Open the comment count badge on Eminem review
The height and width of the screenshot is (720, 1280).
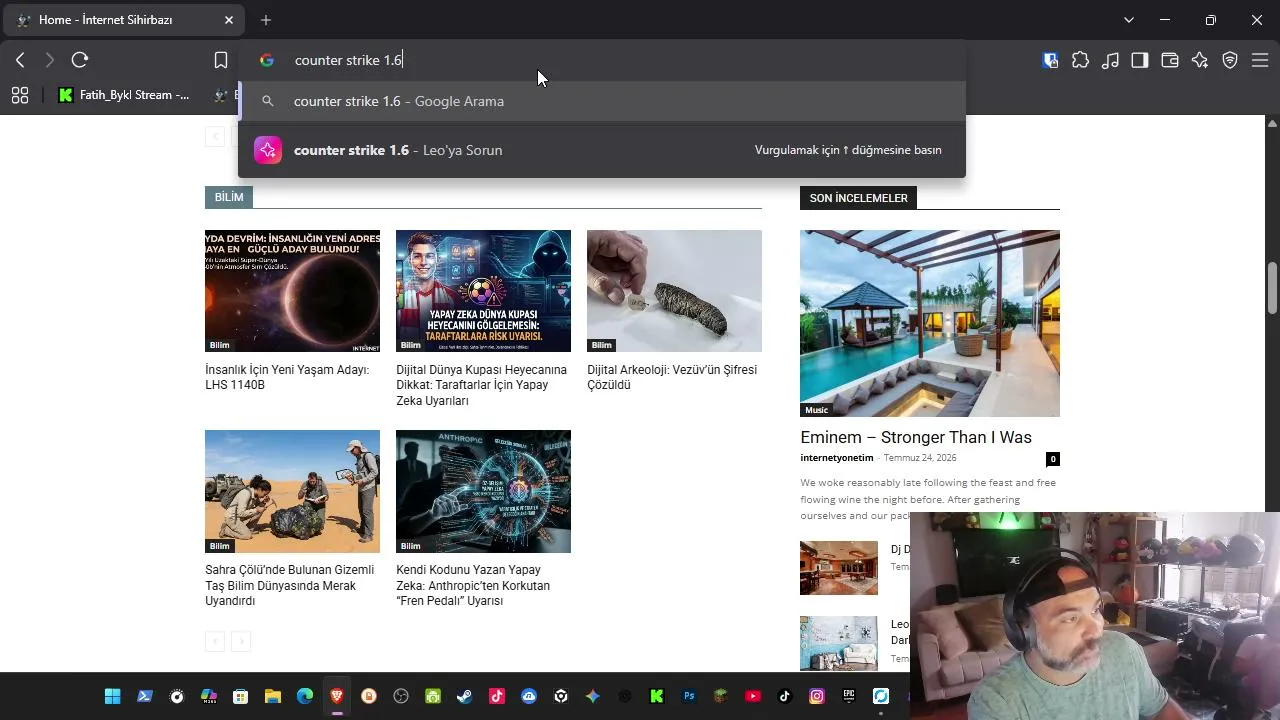pos(1053,459)
